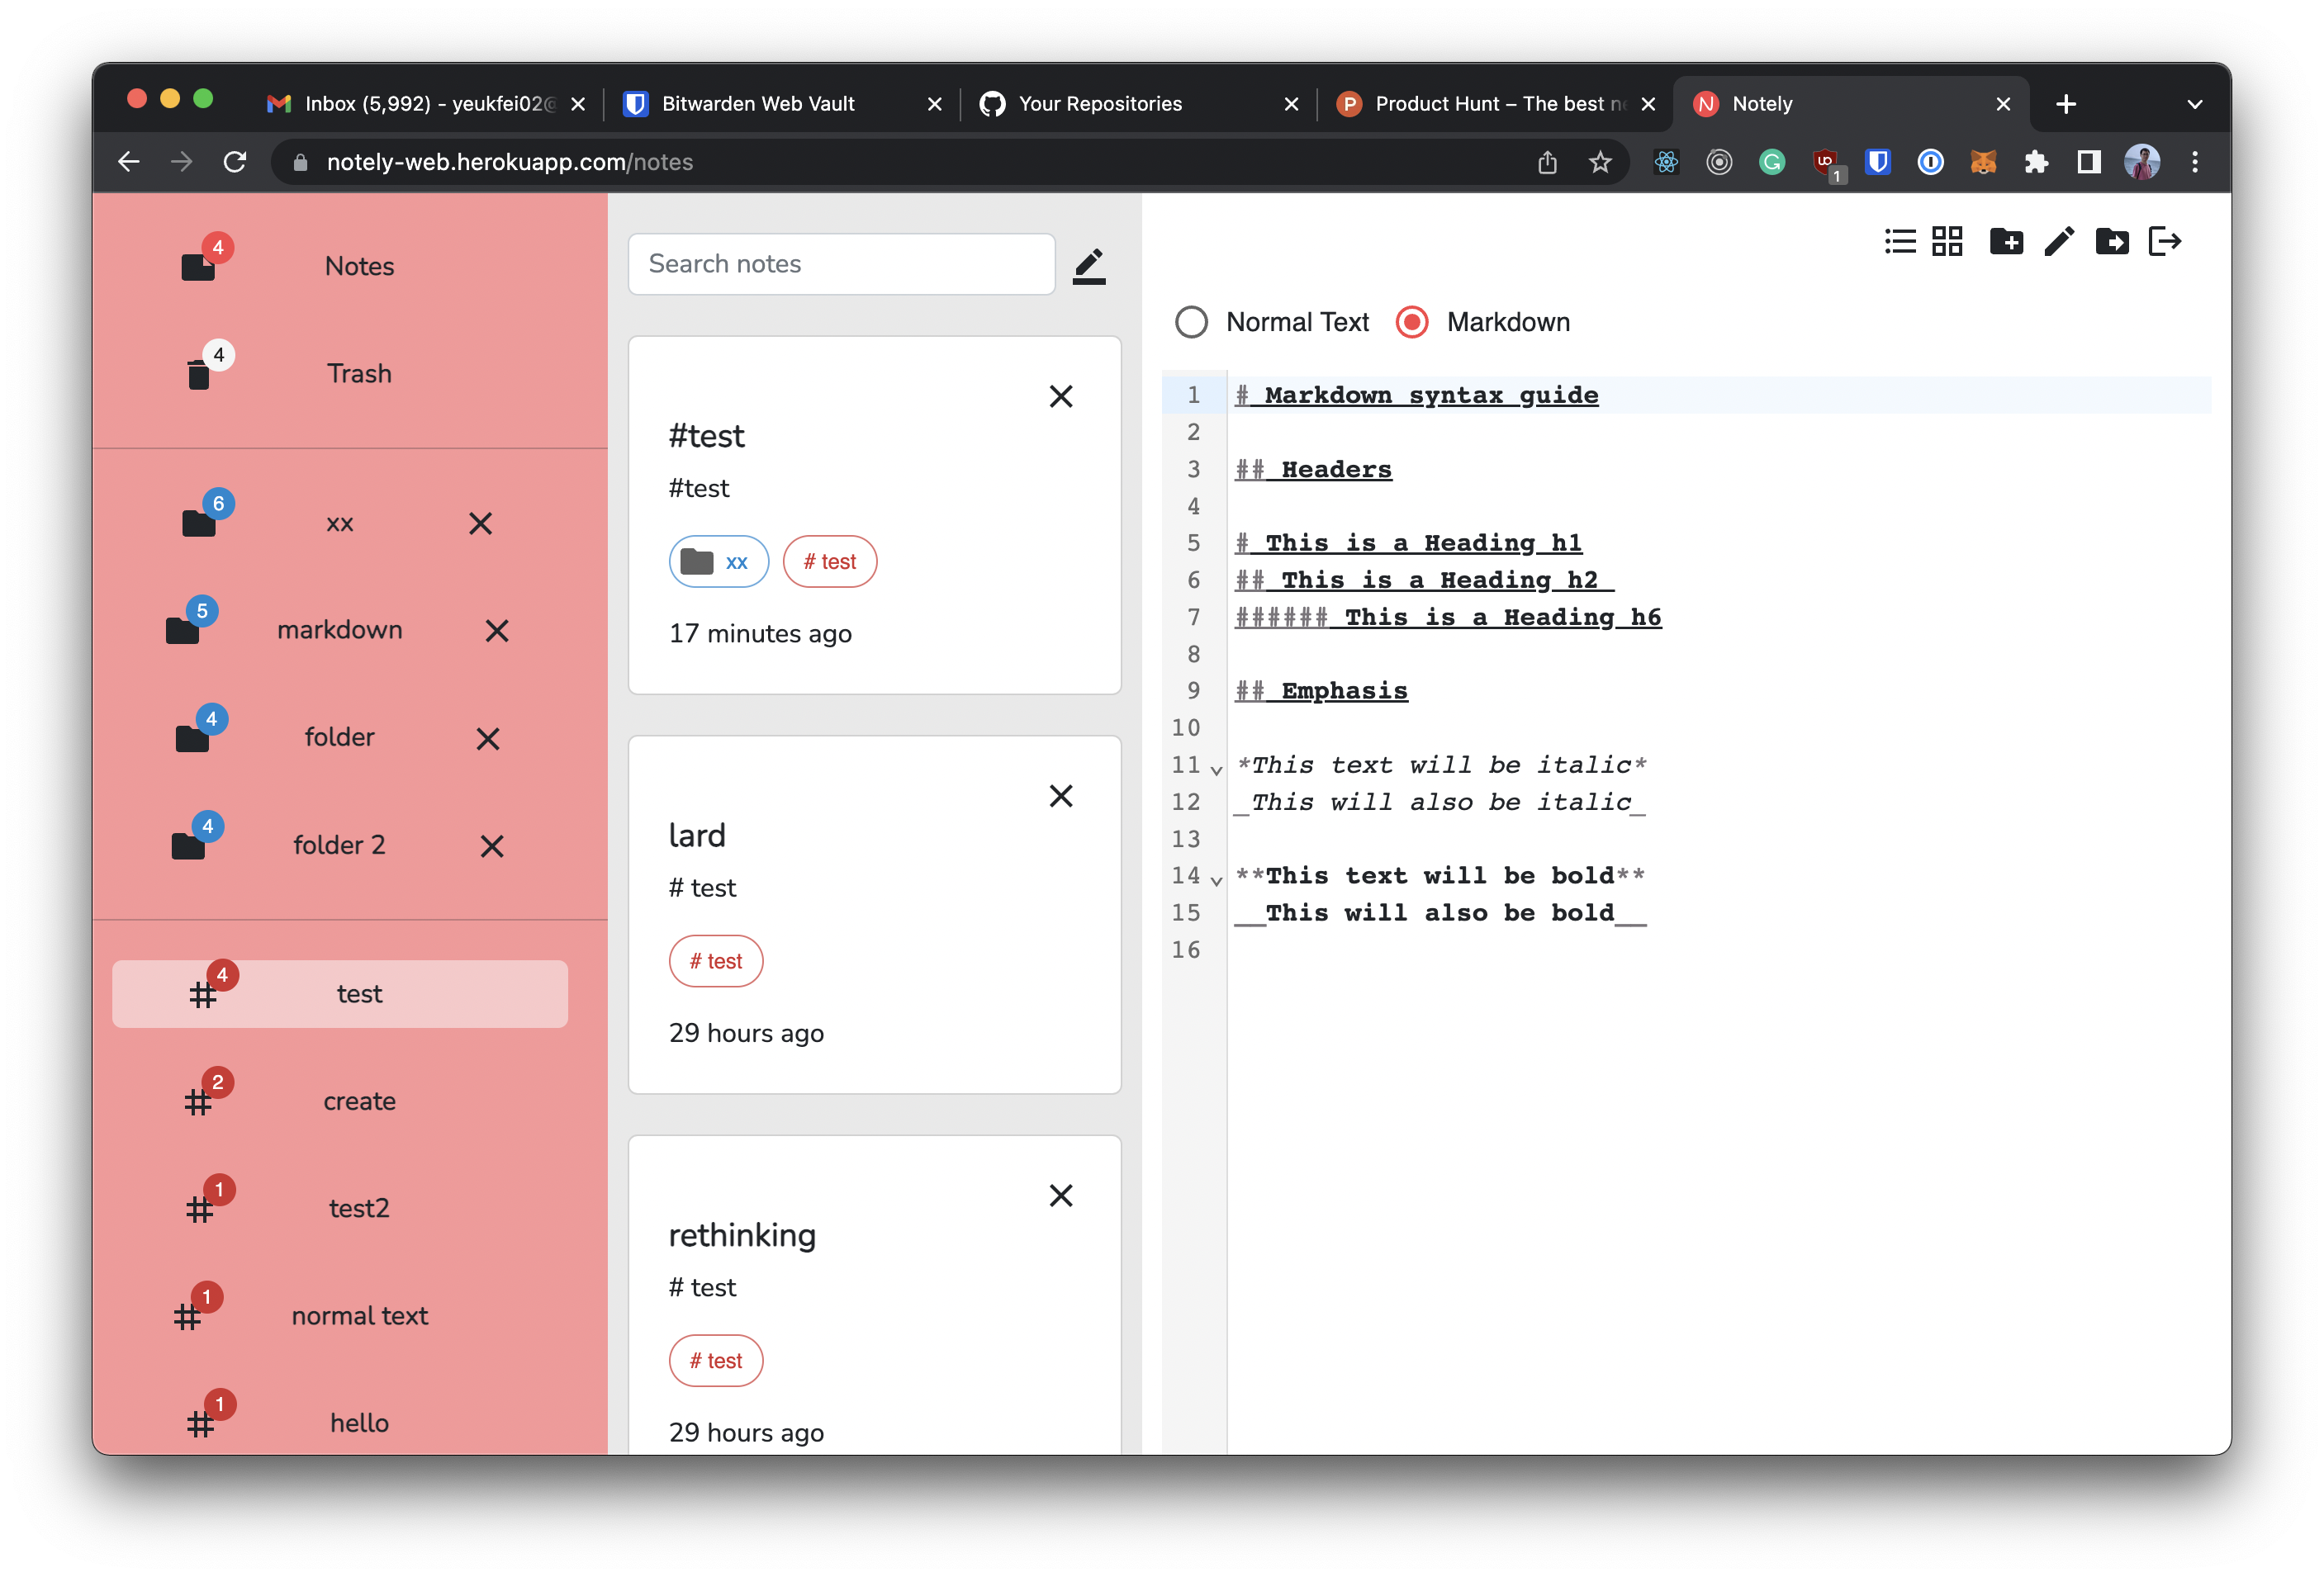Toggle the browser side panel icon
This screenshot has height=1577, width=2324.
tap(2088, 162)
